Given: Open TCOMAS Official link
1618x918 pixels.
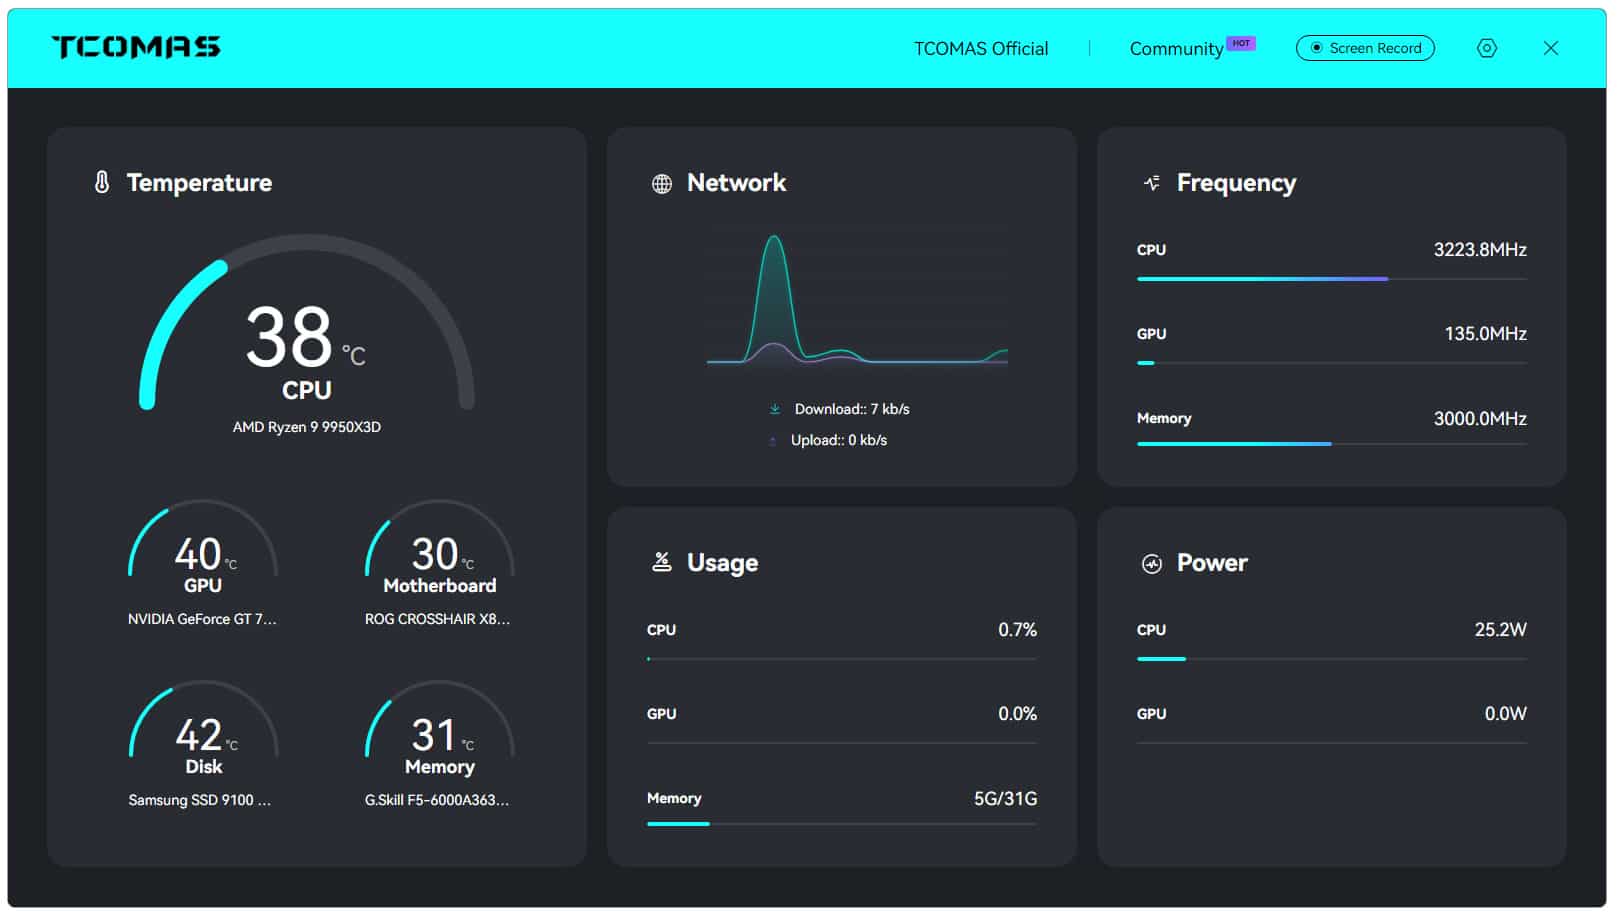Looking at the screenshot, I should (981, 48).
